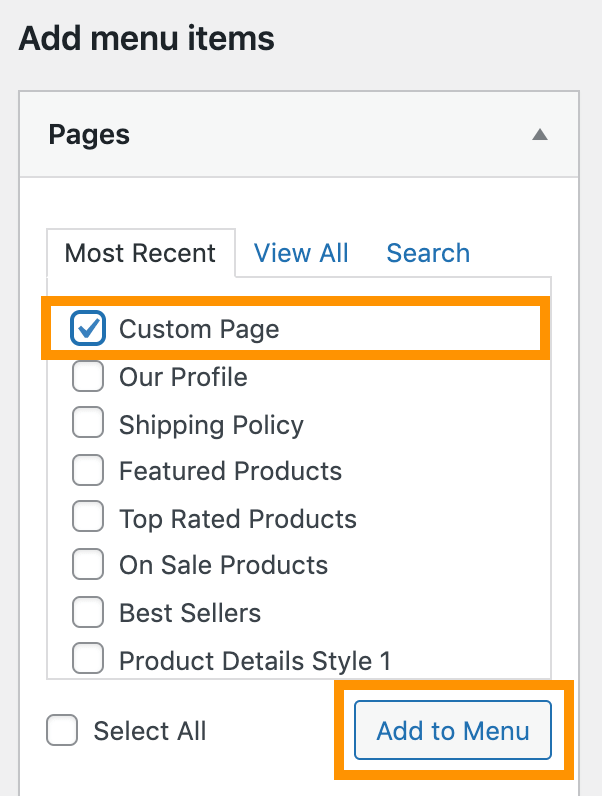
Task: Click the Select All label text
Action: pyautogui.click(x=150, y=731)
